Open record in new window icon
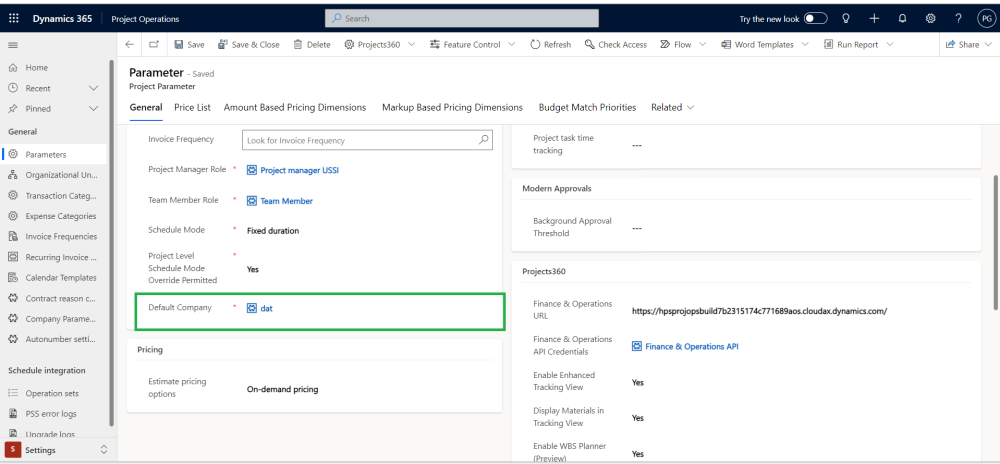Viewport: 1000px width, 464px height. point(154,45)
